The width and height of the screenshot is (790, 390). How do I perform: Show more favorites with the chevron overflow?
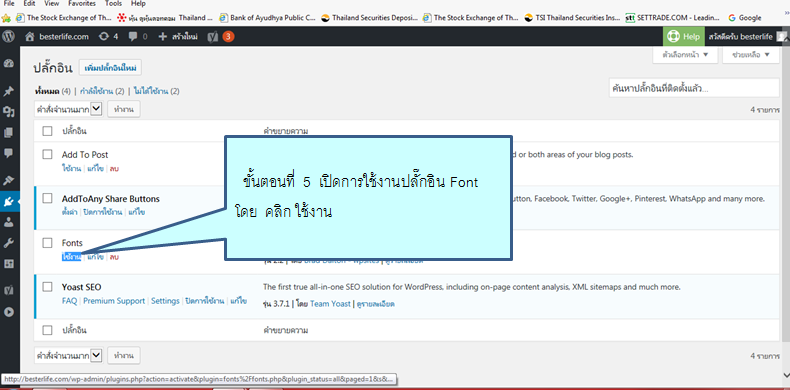(x=787, y=13)
